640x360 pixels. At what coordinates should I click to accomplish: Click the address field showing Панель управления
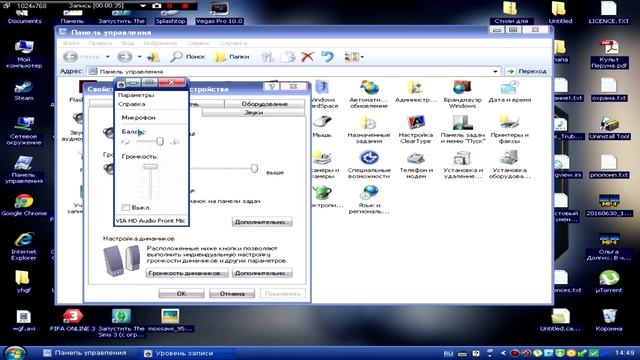coord(293,71)
